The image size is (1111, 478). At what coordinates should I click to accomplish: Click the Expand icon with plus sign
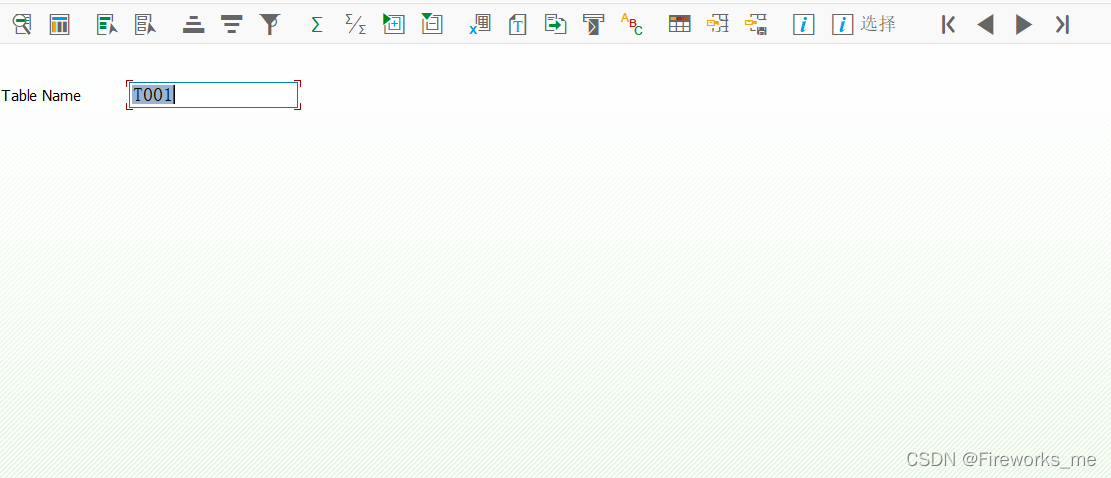pos(393,24)
